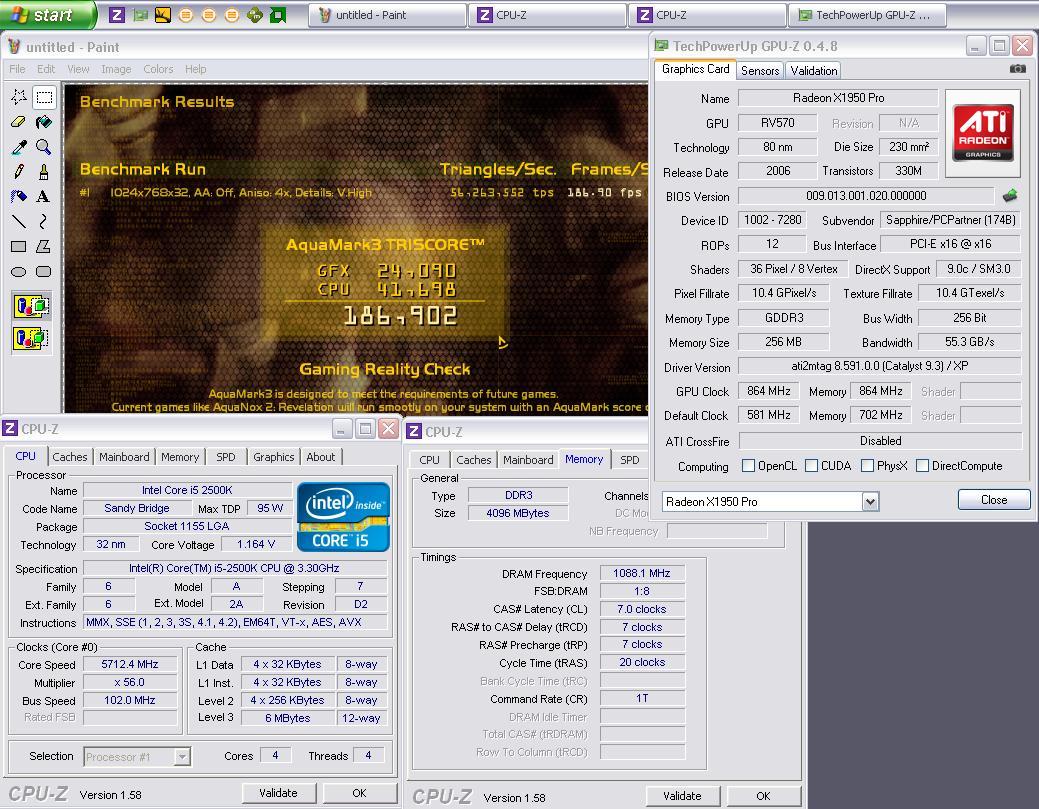Open the About tab in left CPU-Z

321,457
